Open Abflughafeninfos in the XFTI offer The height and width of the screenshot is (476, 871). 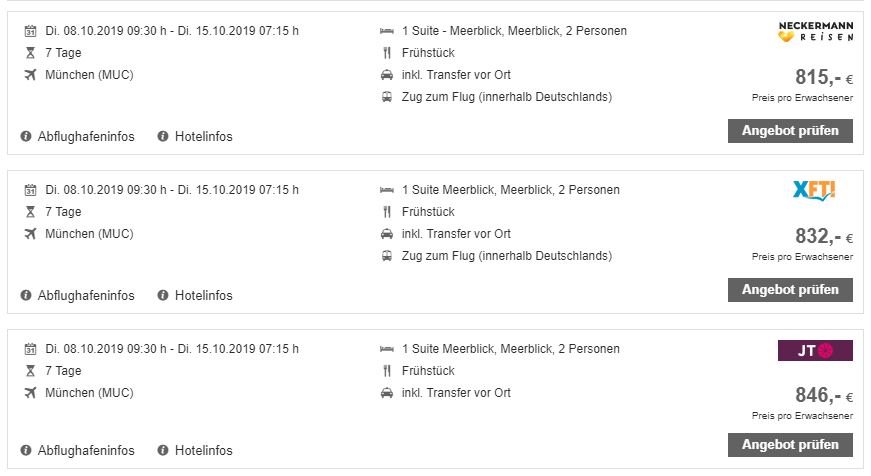click(86, 295)
